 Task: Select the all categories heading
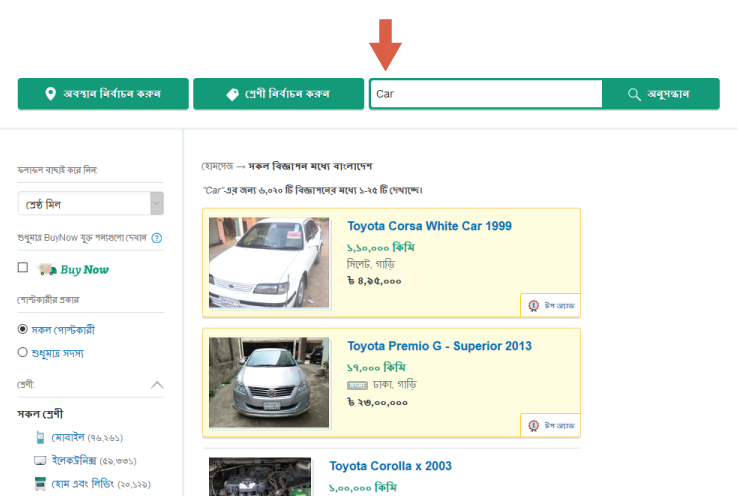pos(40,414)
